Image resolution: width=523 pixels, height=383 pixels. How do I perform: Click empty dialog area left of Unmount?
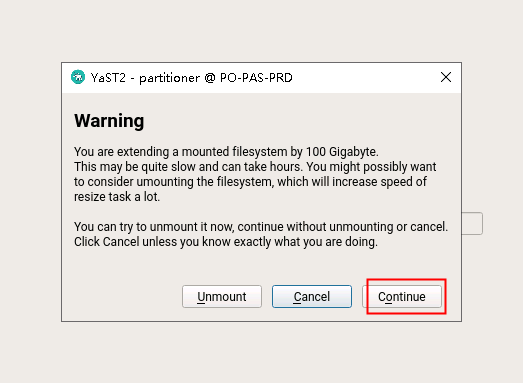tap(122, 296)
